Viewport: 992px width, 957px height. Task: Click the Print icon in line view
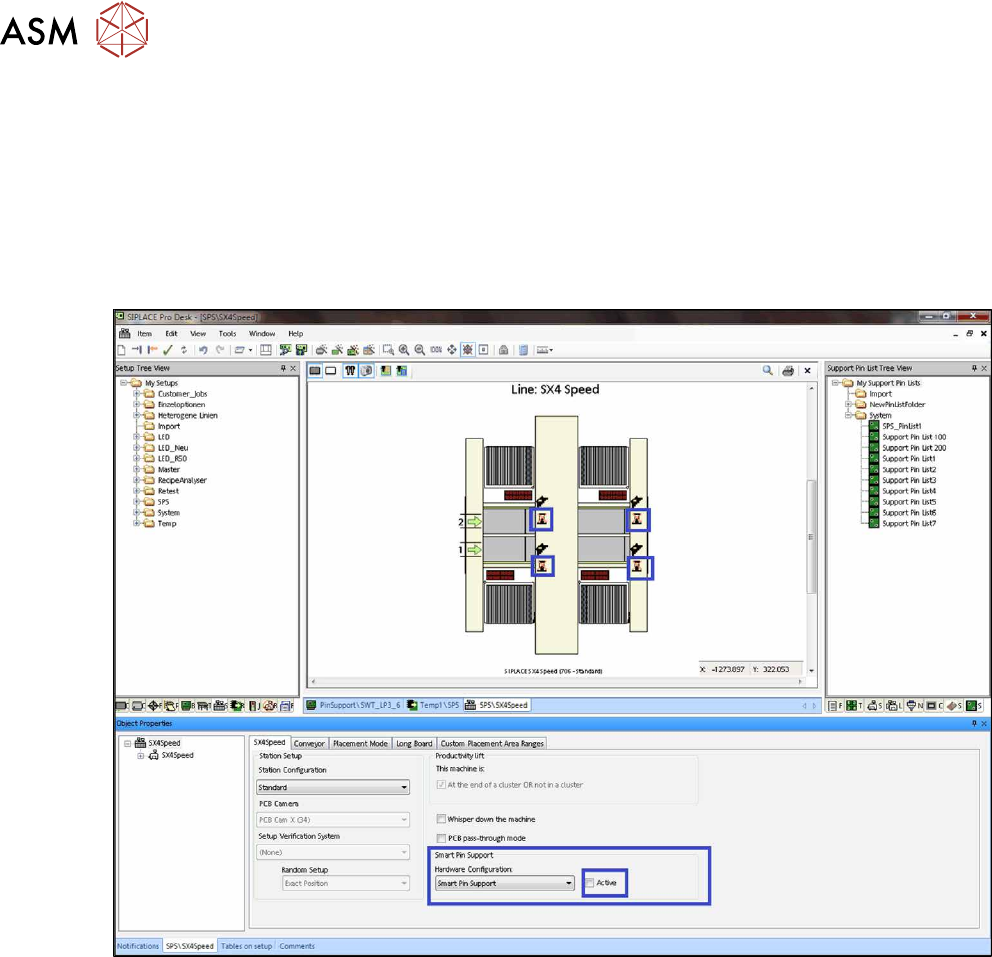click(x=788, y=371)
